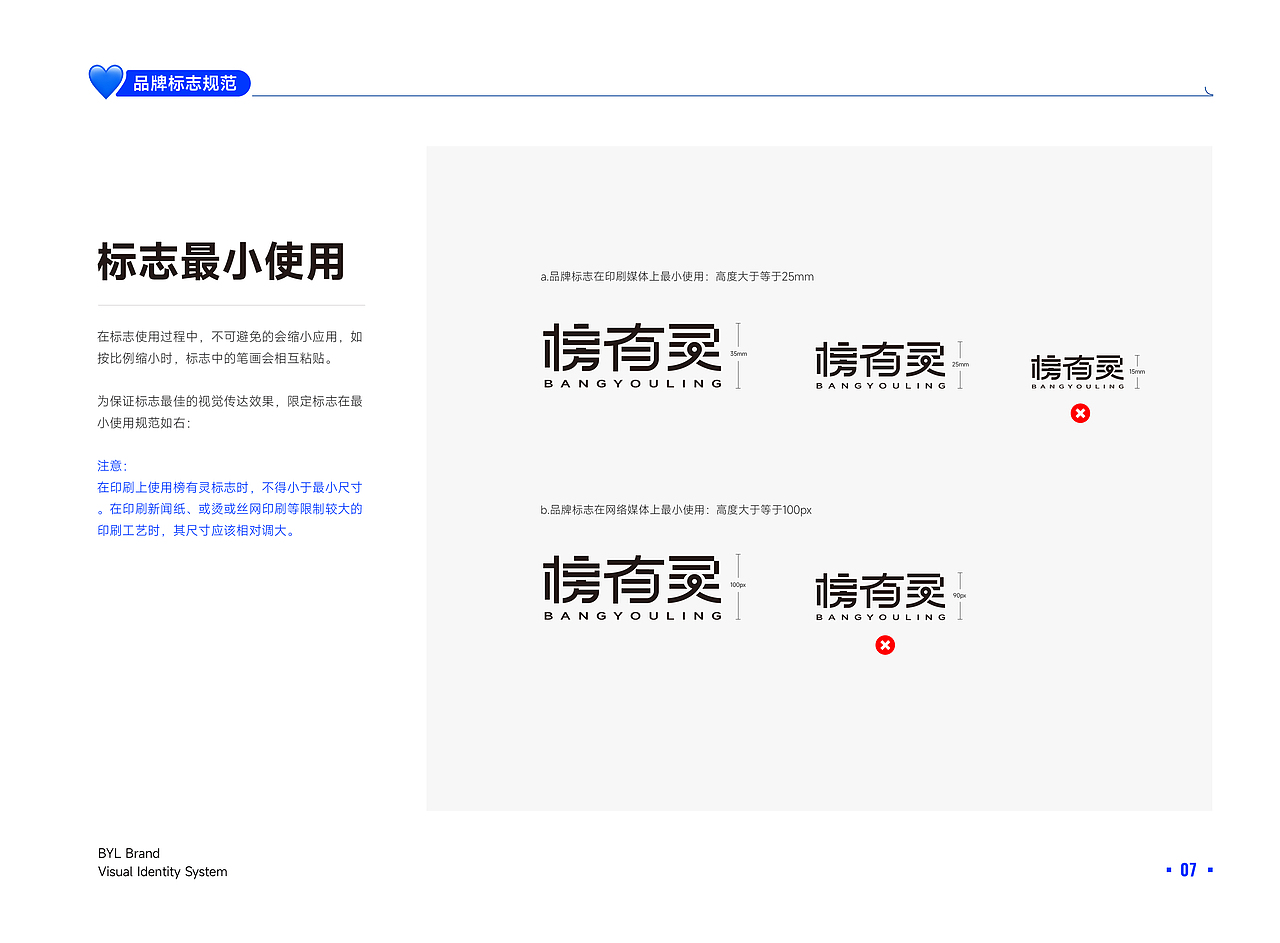Click the BYL Brand footer text

128,853
